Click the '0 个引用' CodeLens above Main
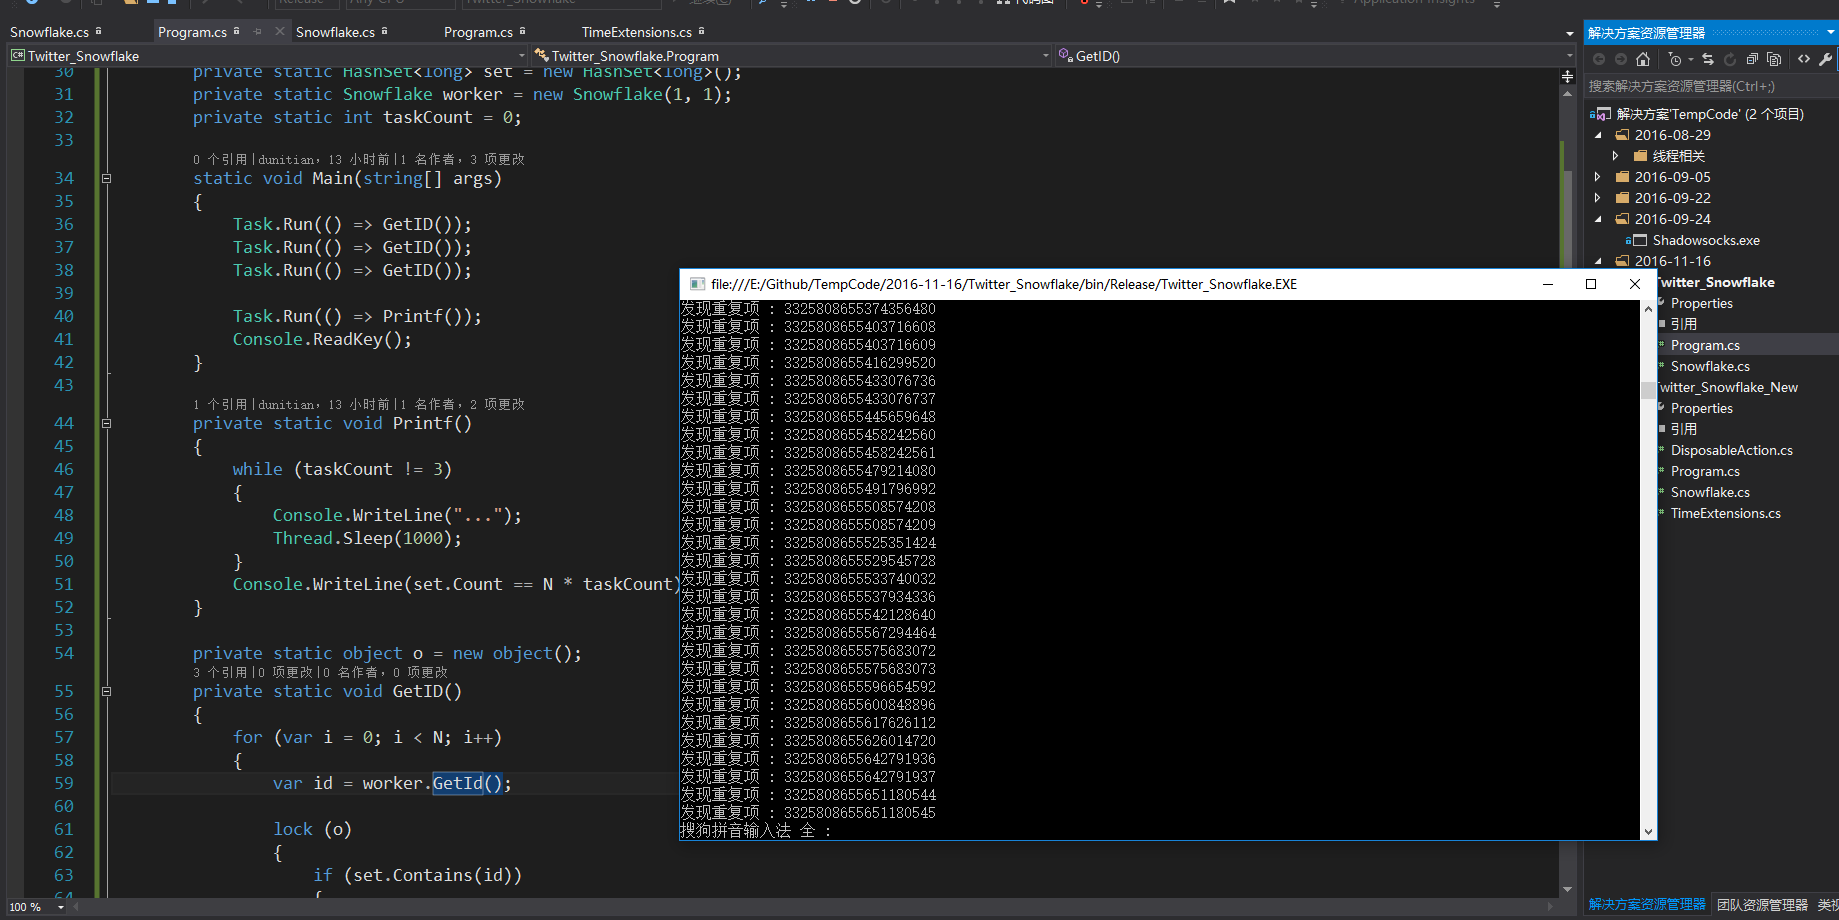 pyautogui.click(x=220, y=159)
